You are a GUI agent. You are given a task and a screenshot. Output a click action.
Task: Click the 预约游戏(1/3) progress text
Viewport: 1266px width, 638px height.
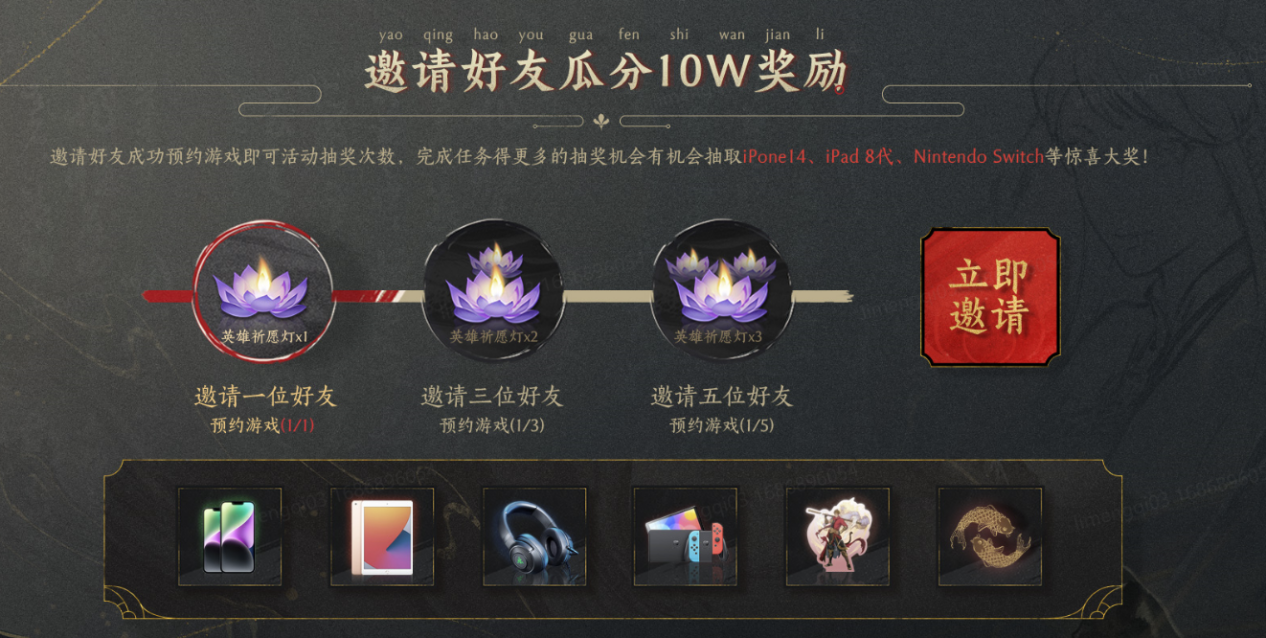[x=493, y=425]
